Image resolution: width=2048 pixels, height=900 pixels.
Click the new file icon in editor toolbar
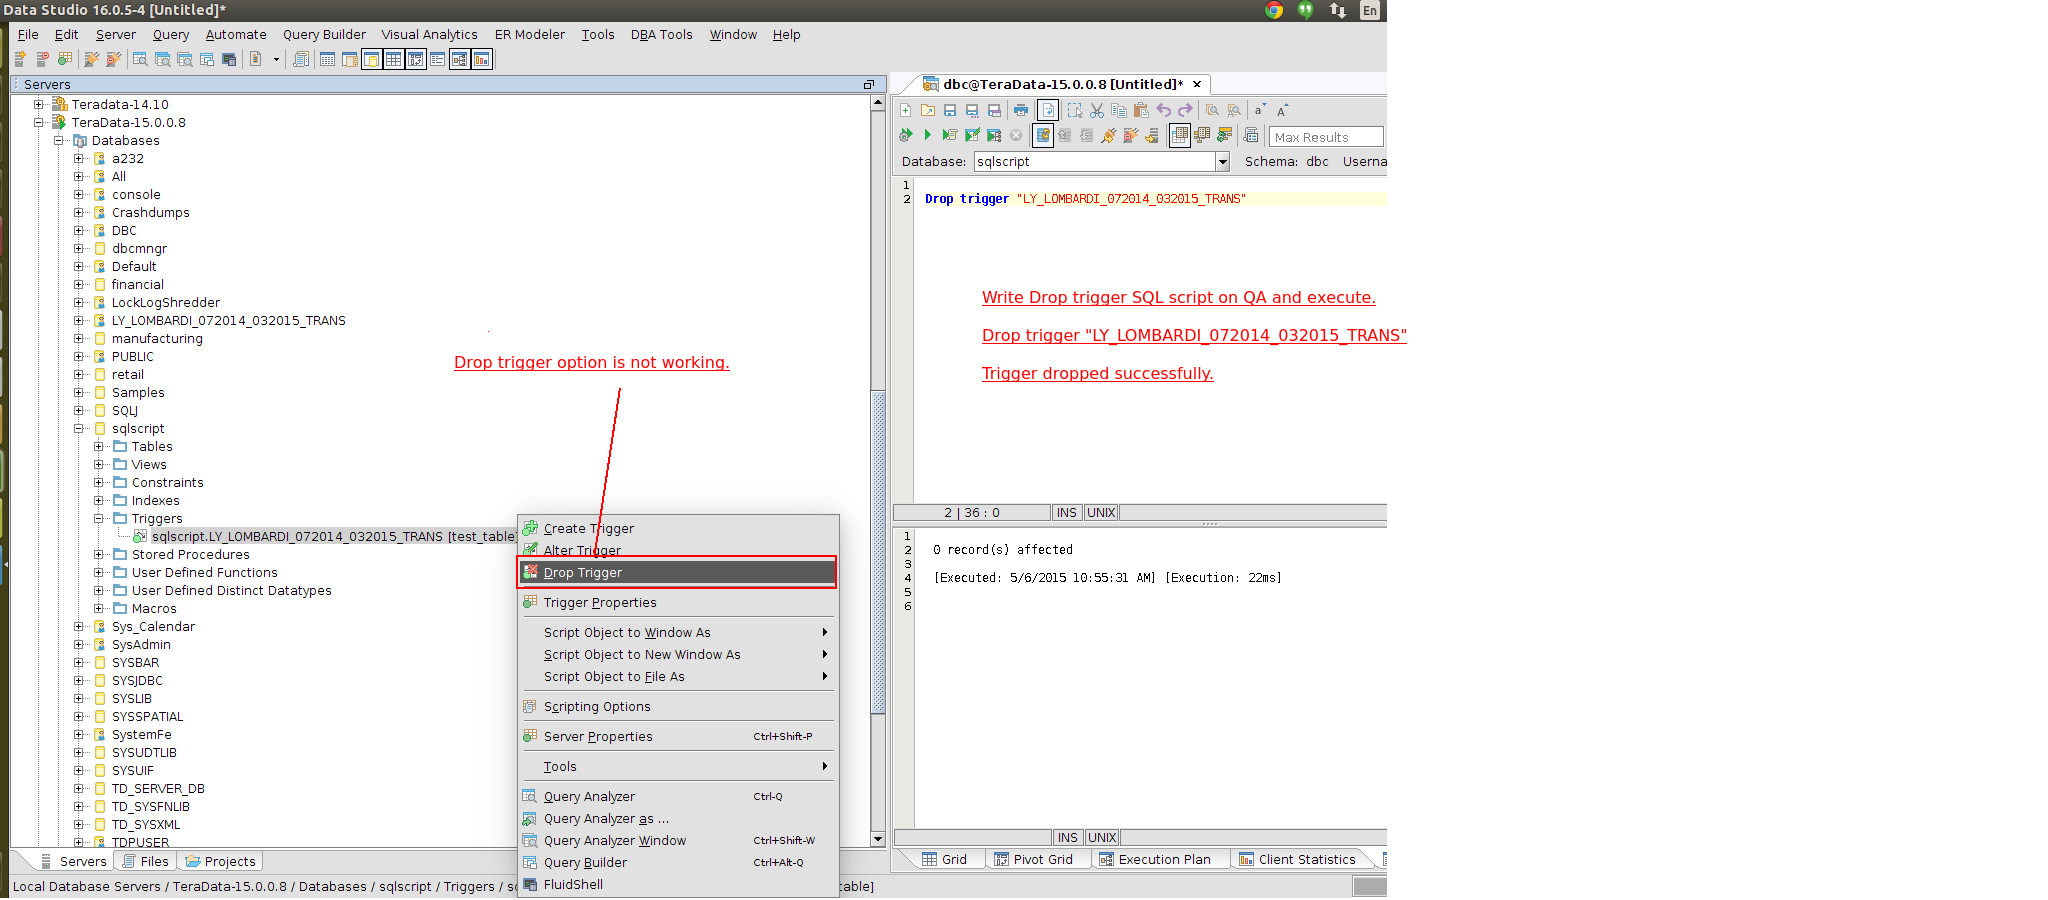(906, 110)
